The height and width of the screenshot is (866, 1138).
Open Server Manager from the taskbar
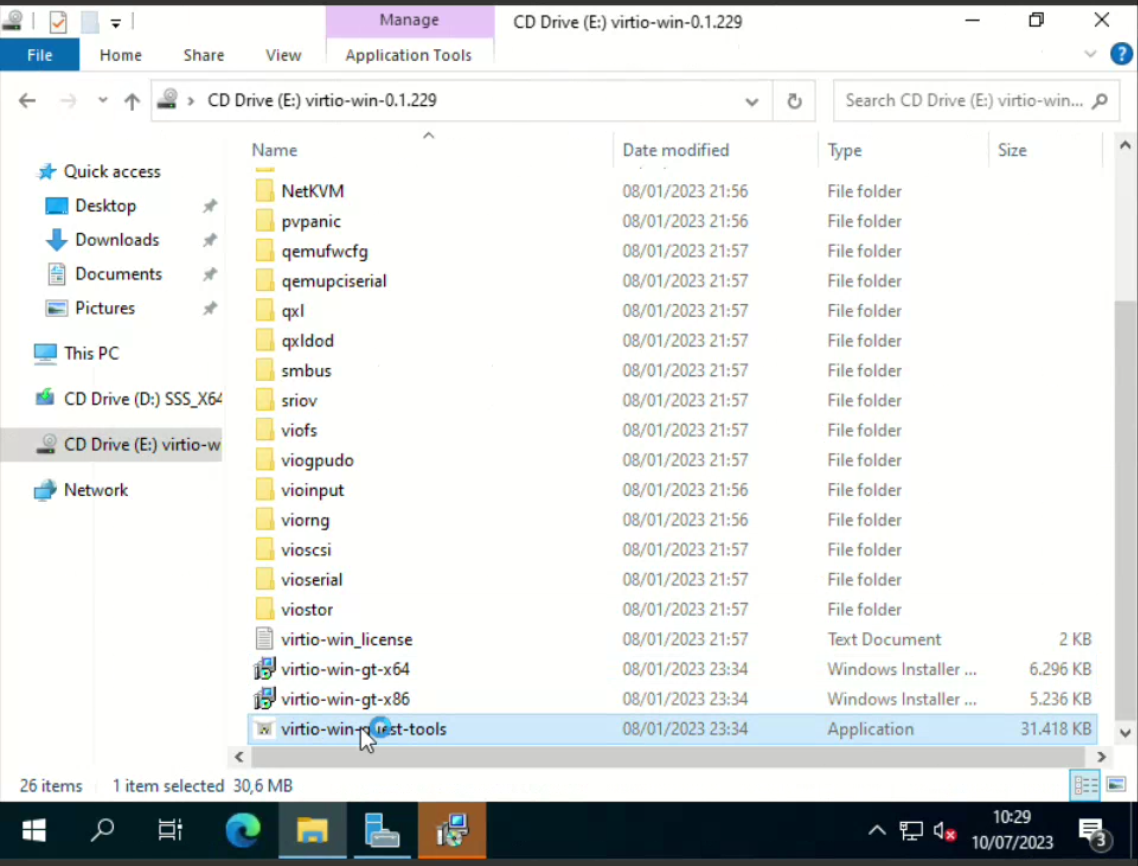[382, 830]
